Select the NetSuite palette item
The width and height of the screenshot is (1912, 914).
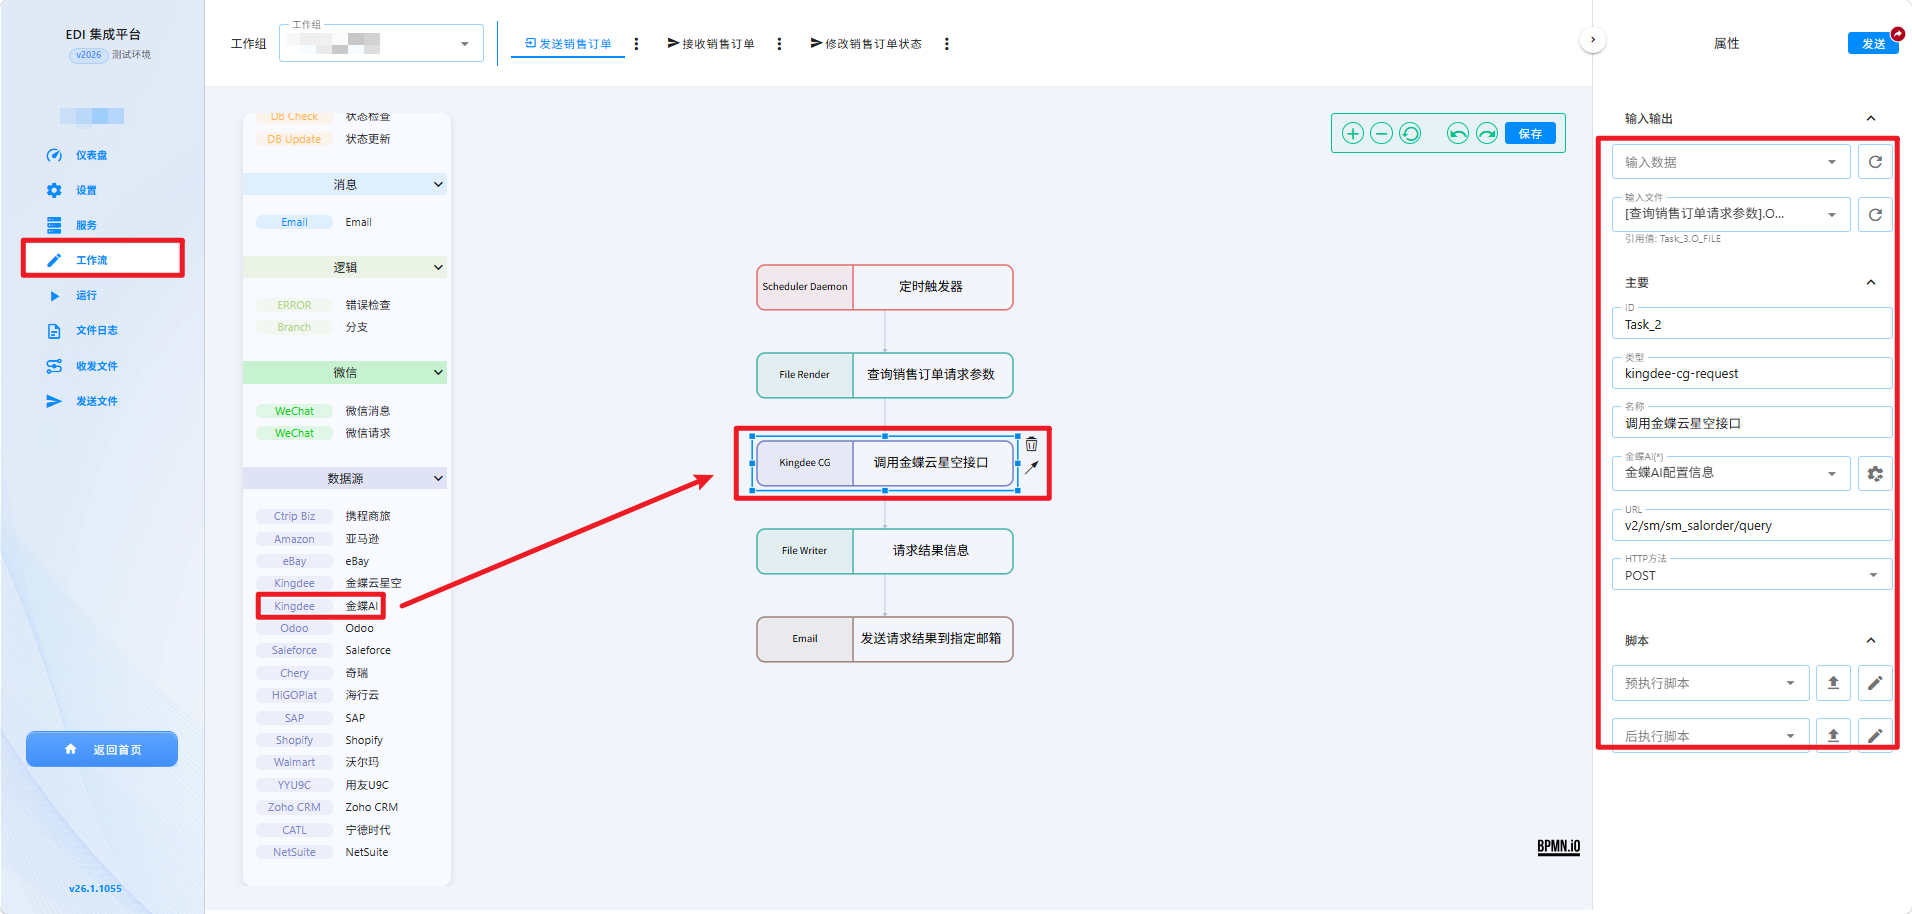(x=322, y=852)
